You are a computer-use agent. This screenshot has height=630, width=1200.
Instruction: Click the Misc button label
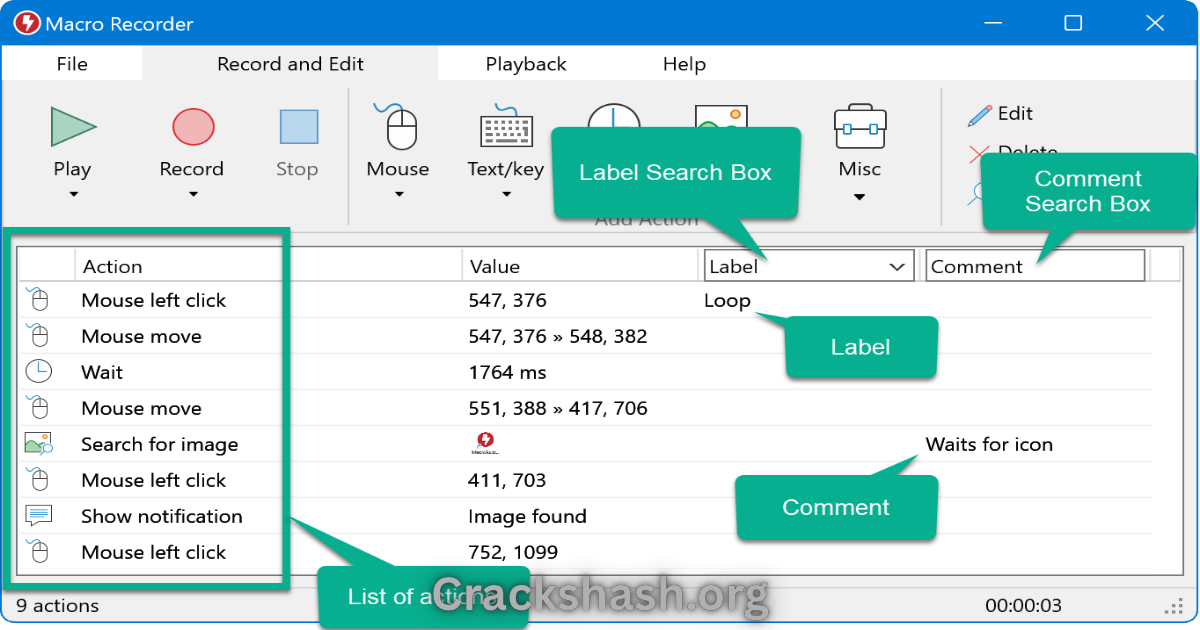pyautogui.click(x=860, y=169)
